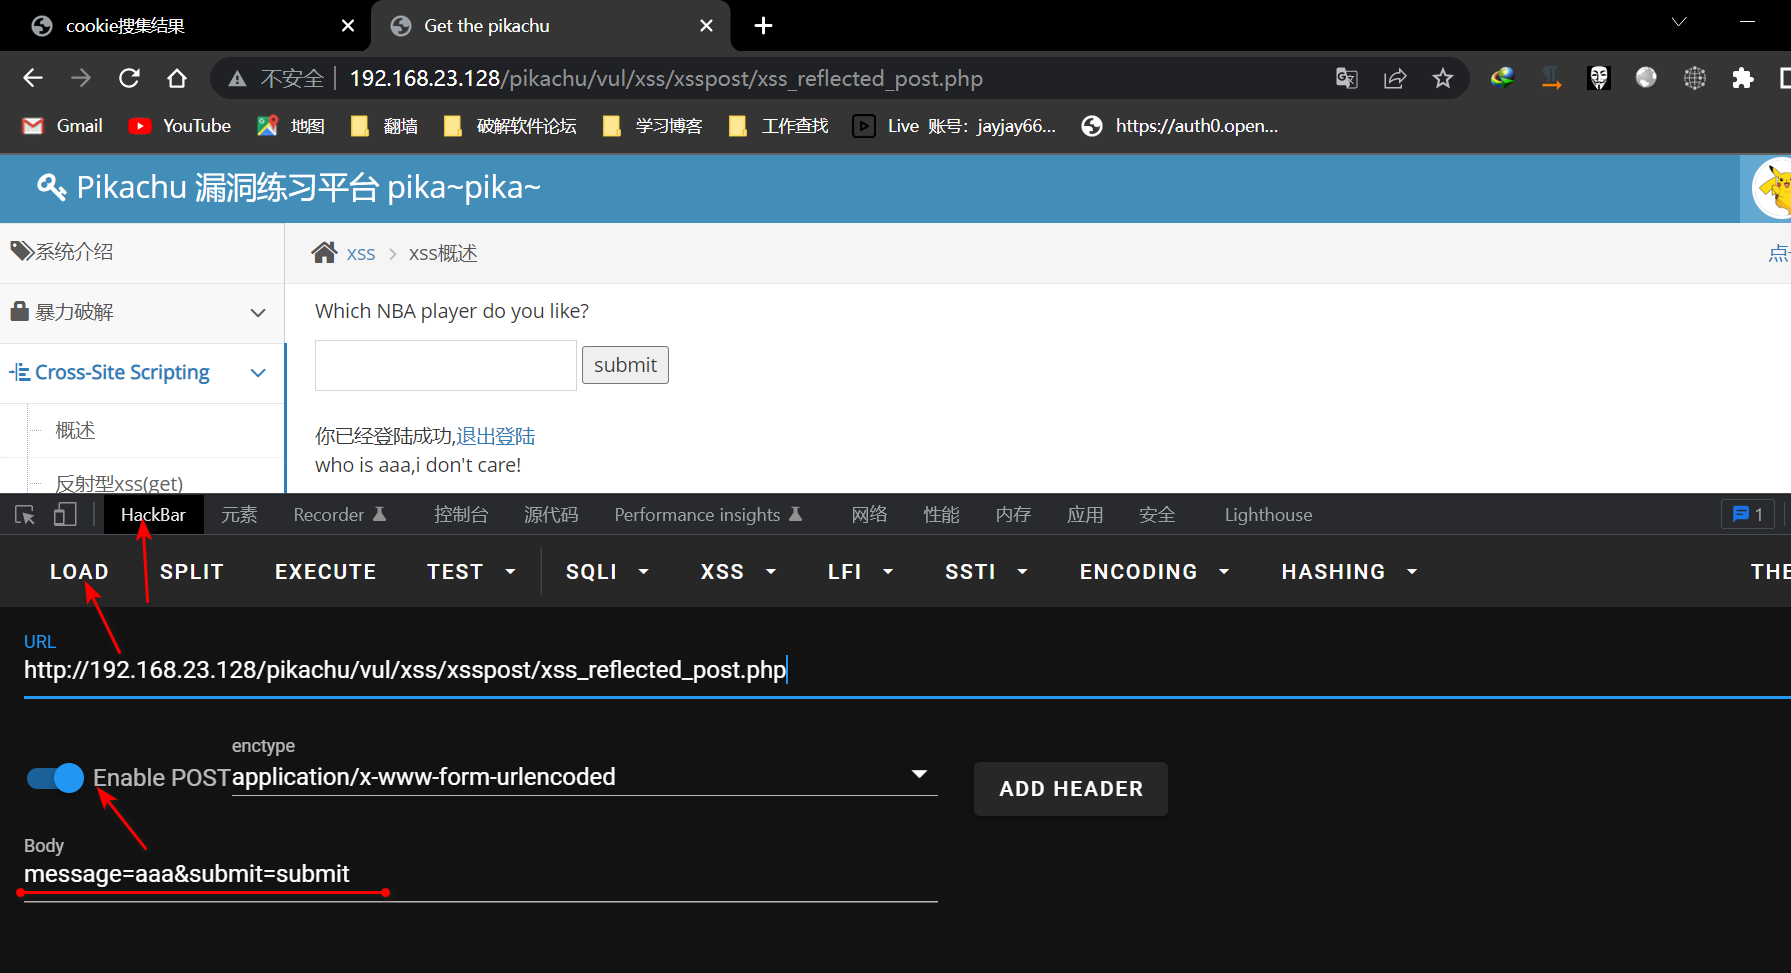This screenshot has height=973, width=1791.
Task: Toggle the device toolbar icon
Action: [65, 515]
